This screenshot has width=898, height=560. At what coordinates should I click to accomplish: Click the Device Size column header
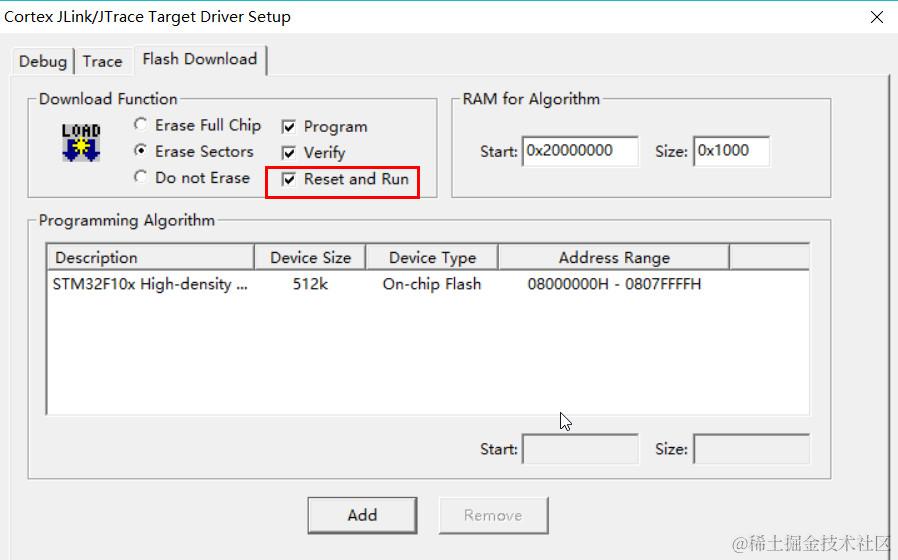tap(310, 257)
